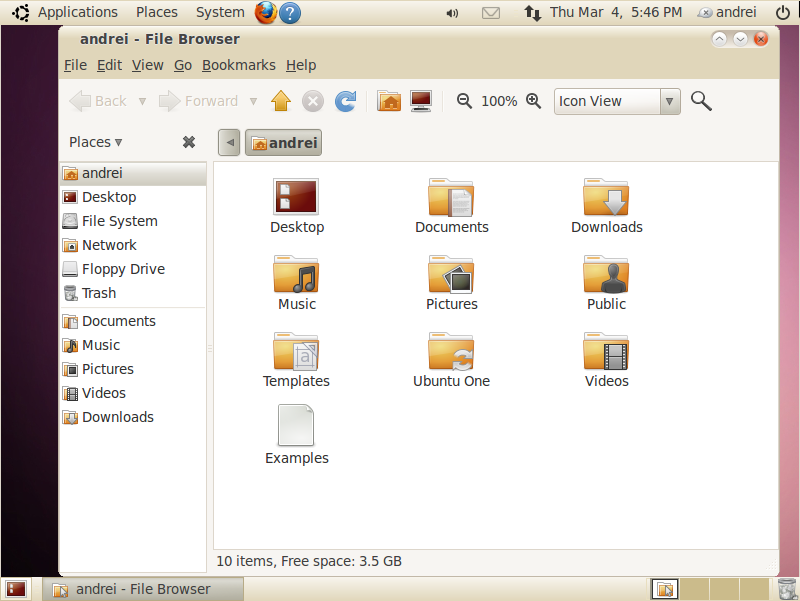This screenshot has width=800, height=601.
Task: Click the volume icon in the top panel
Action: click(452, 12)
